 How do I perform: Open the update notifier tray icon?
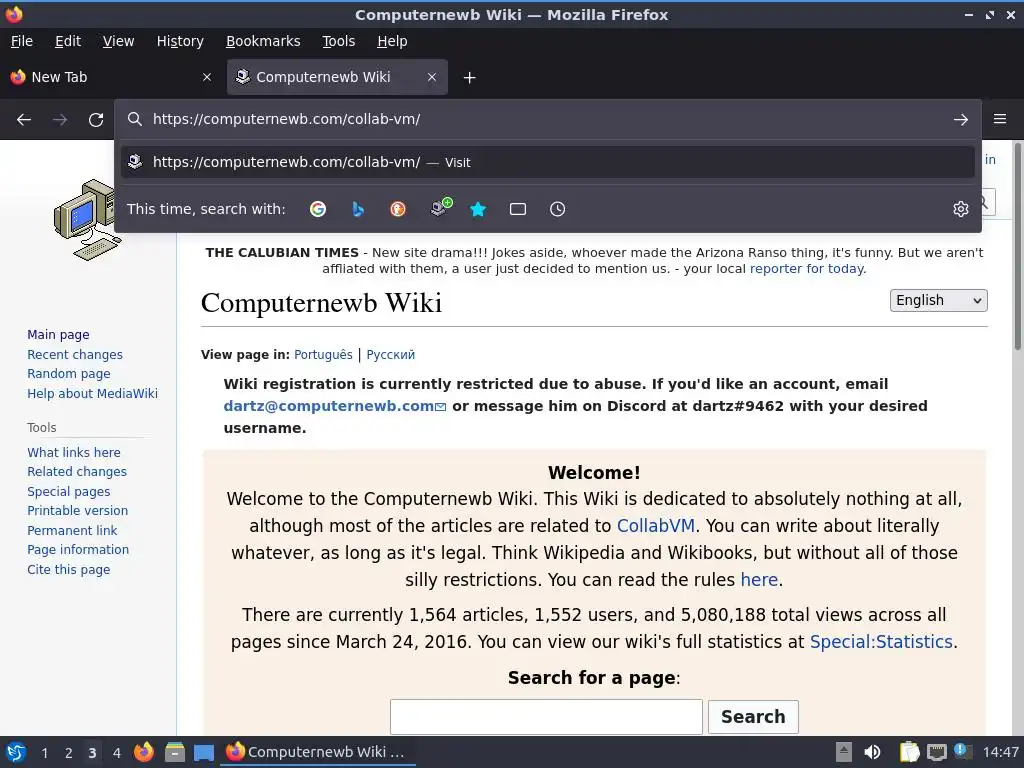click(963, 751)
